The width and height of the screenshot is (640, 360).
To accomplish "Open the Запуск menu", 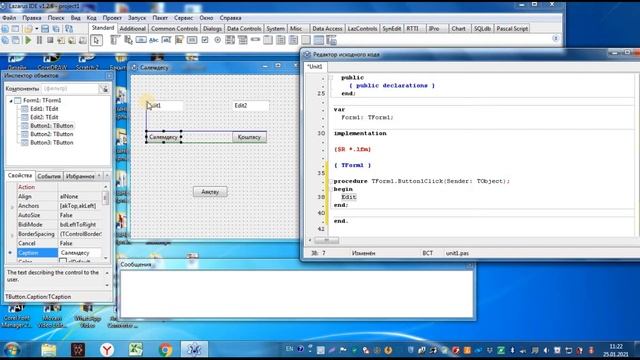I will pos(137,18).
